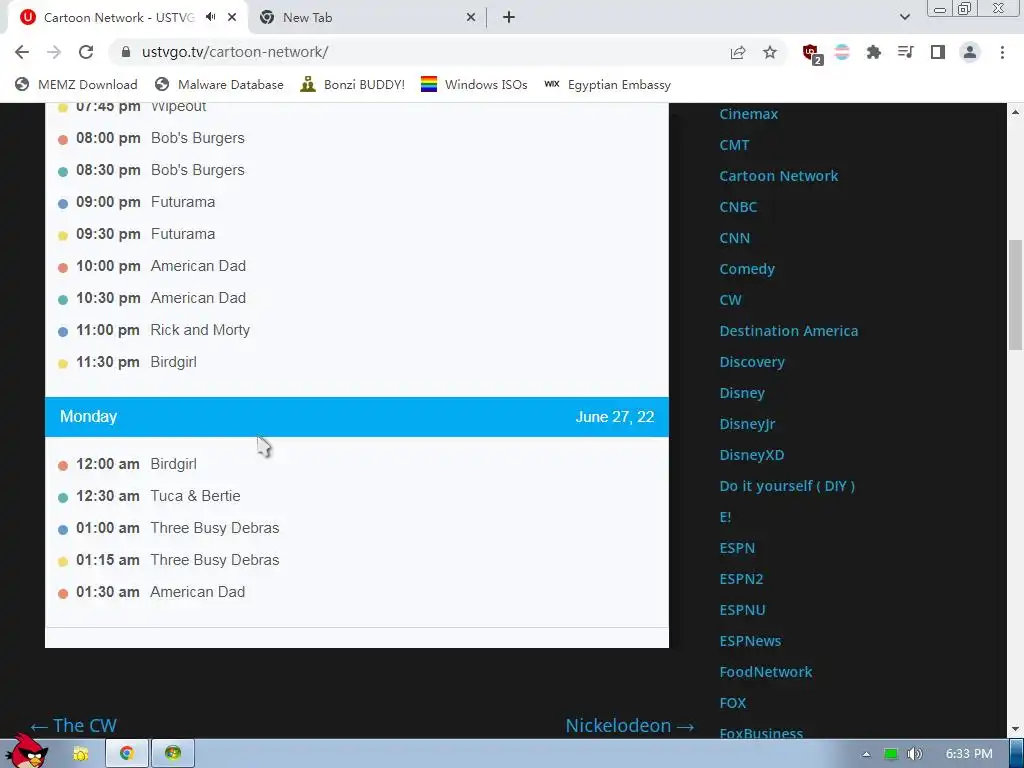Open the Extensions puzzle-piece menu
Image resolution: width=1024 pixels, height=768 pixels.
tap(873, 52)
